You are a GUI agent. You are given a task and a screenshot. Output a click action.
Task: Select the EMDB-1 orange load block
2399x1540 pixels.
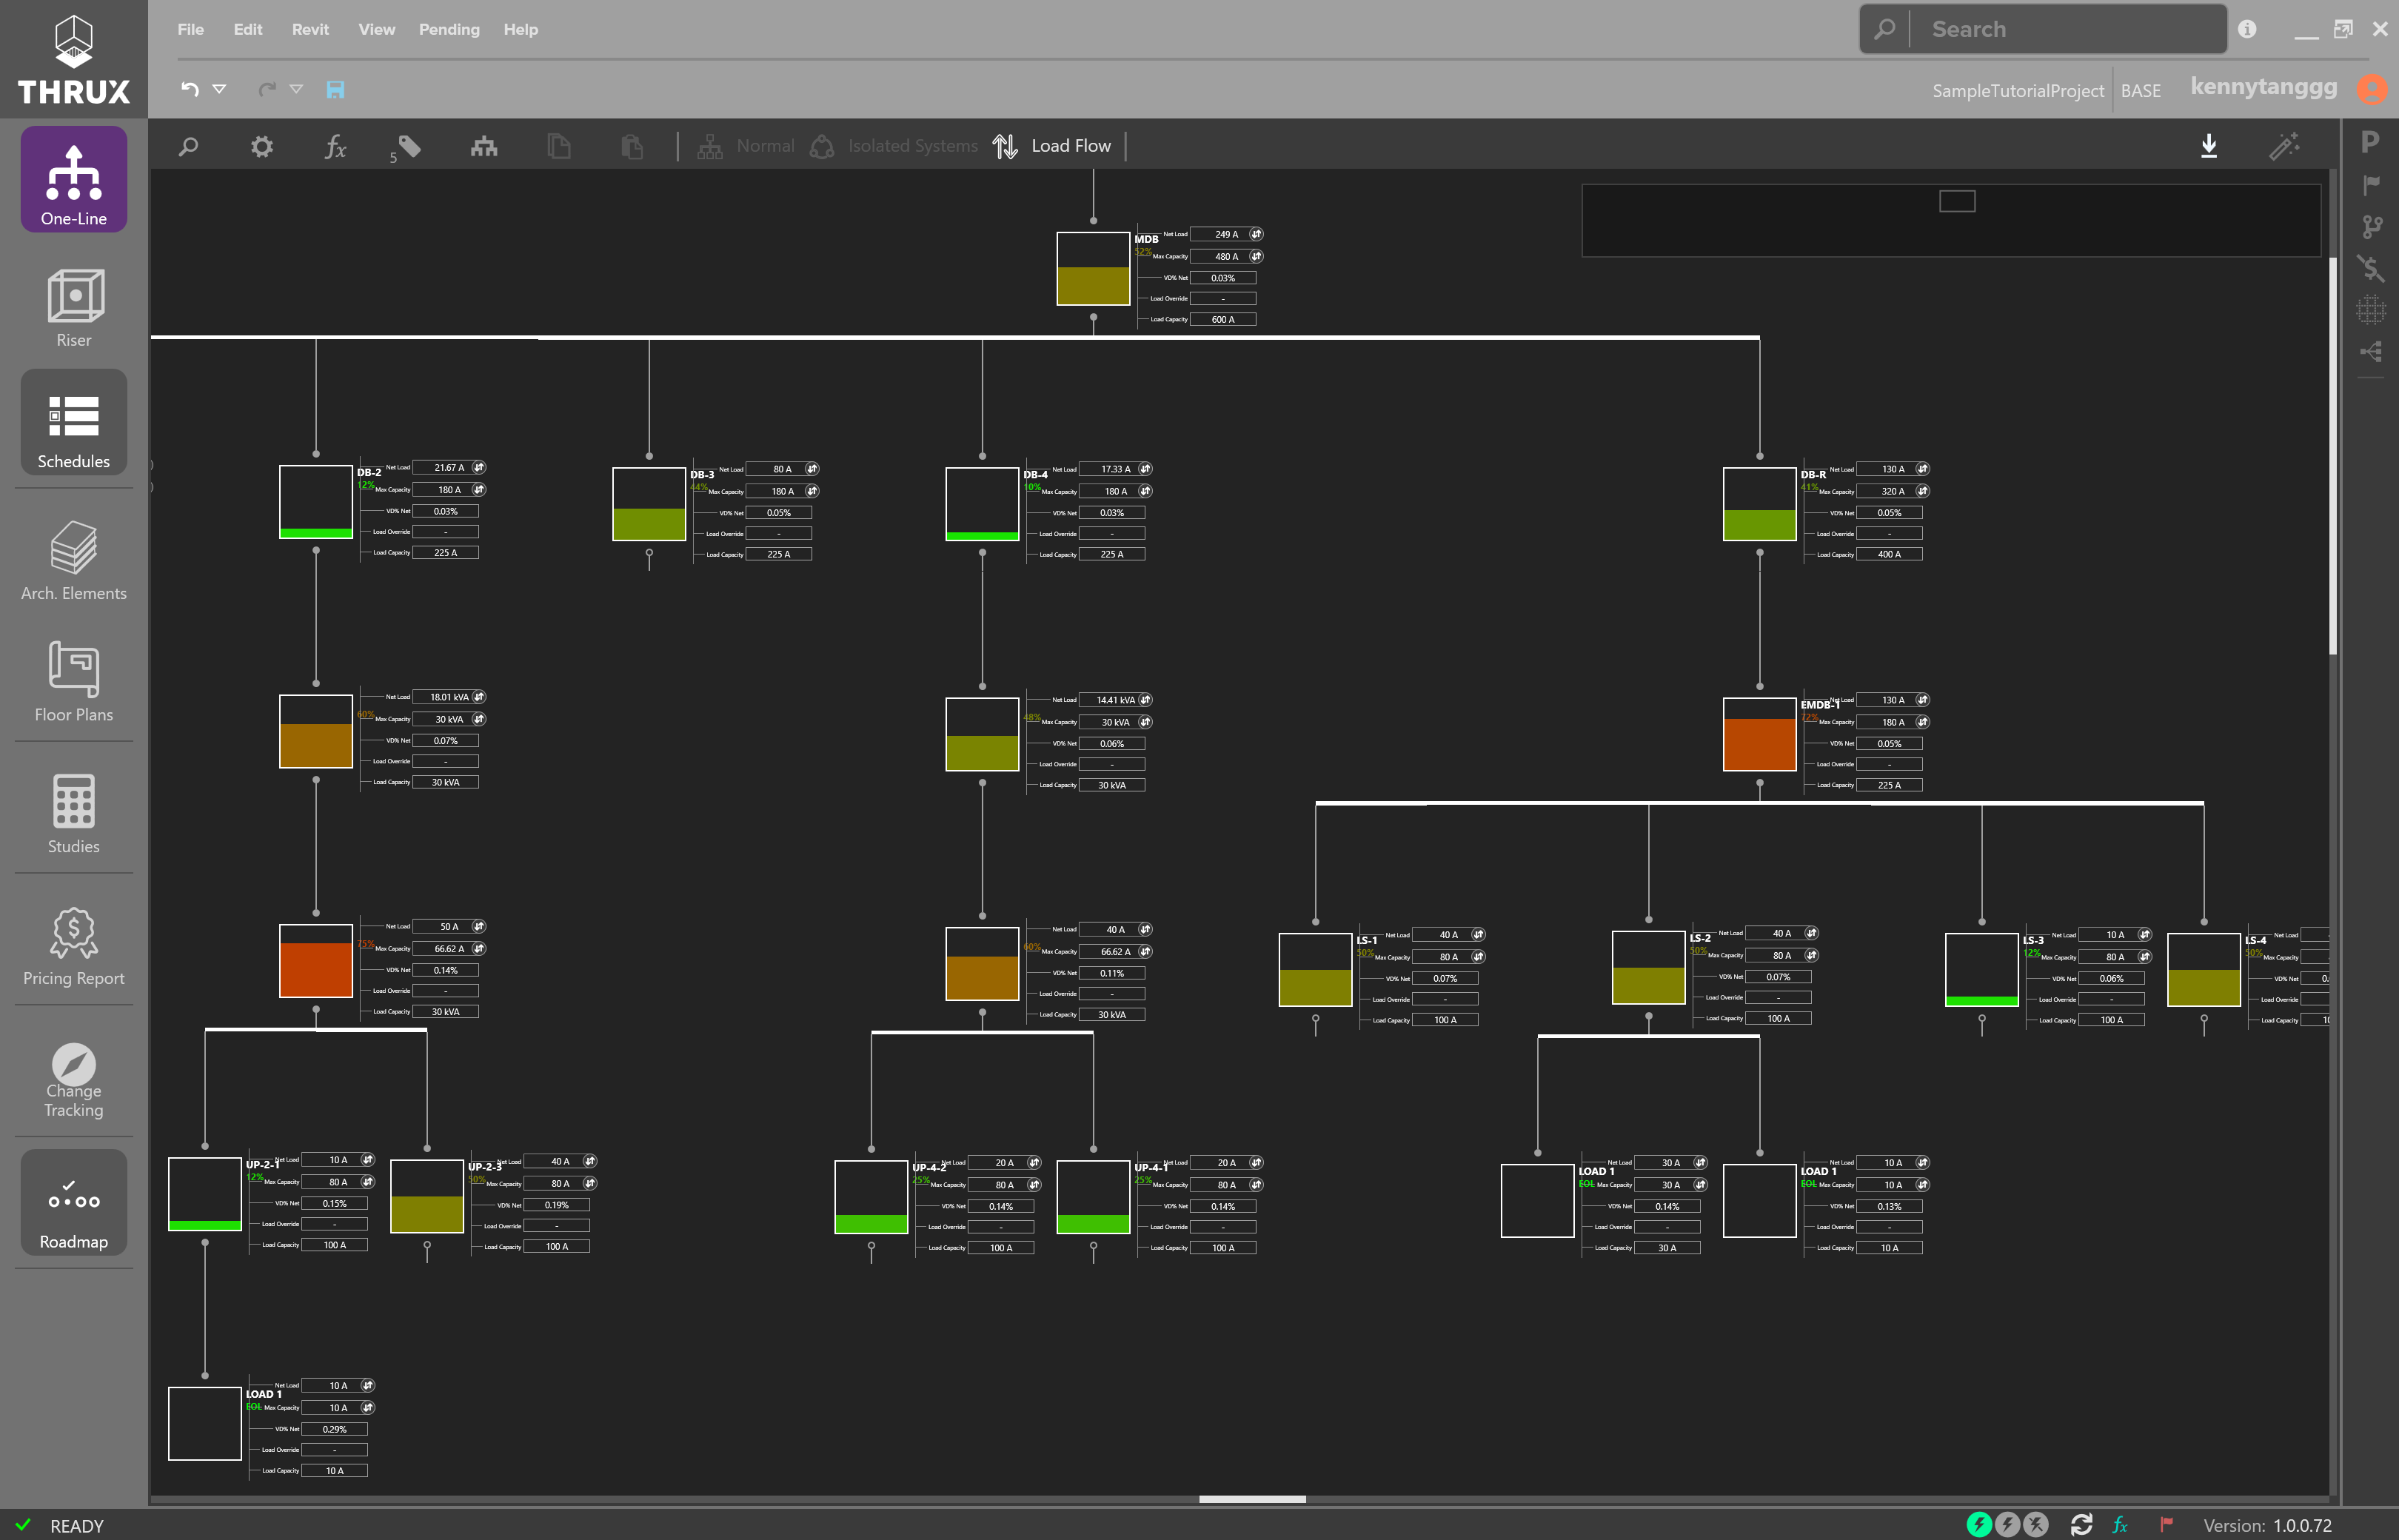click(1759, 734)
